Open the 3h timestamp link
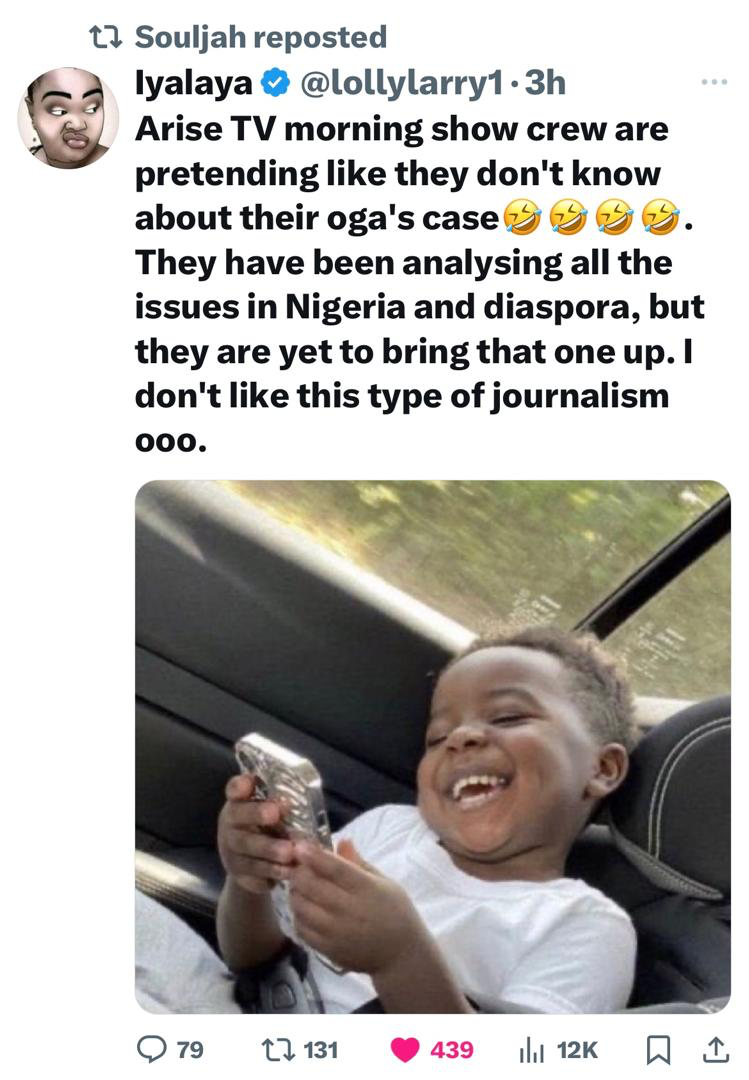Screen dimensions: 749x1080 click(x=545, y=83)
